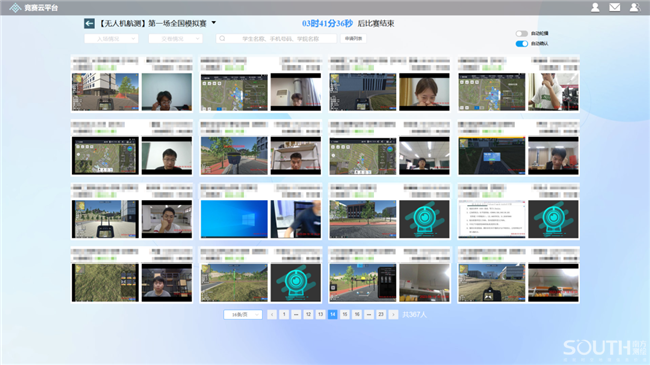Screen dimensions: 650x365
Task: Click the 竞赛云平台 logo icon
Action: pyautogui.click(x=15, y=7)
